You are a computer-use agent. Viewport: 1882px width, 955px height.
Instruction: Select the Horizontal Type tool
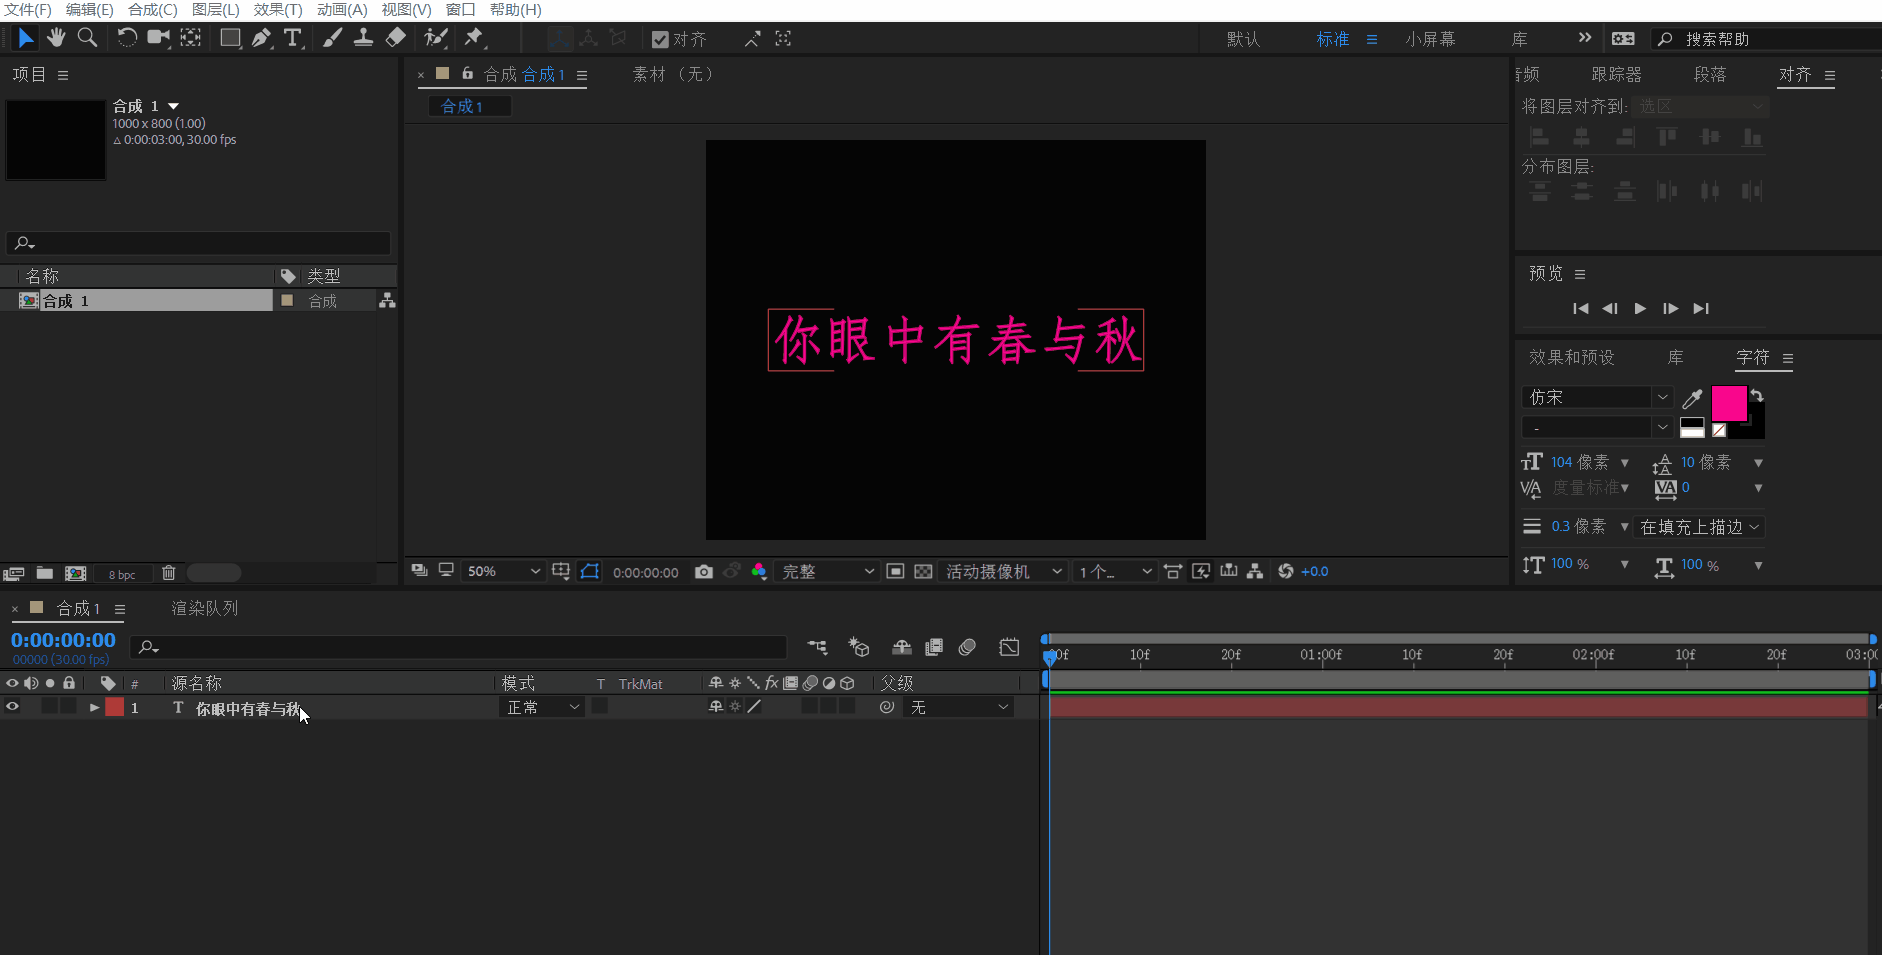click(x=293, y=38)
